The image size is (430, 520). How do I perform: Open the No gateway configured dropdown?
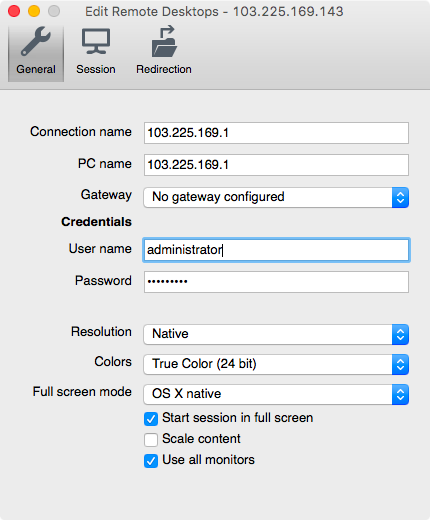pyautogui.click(x=276, y=197)
